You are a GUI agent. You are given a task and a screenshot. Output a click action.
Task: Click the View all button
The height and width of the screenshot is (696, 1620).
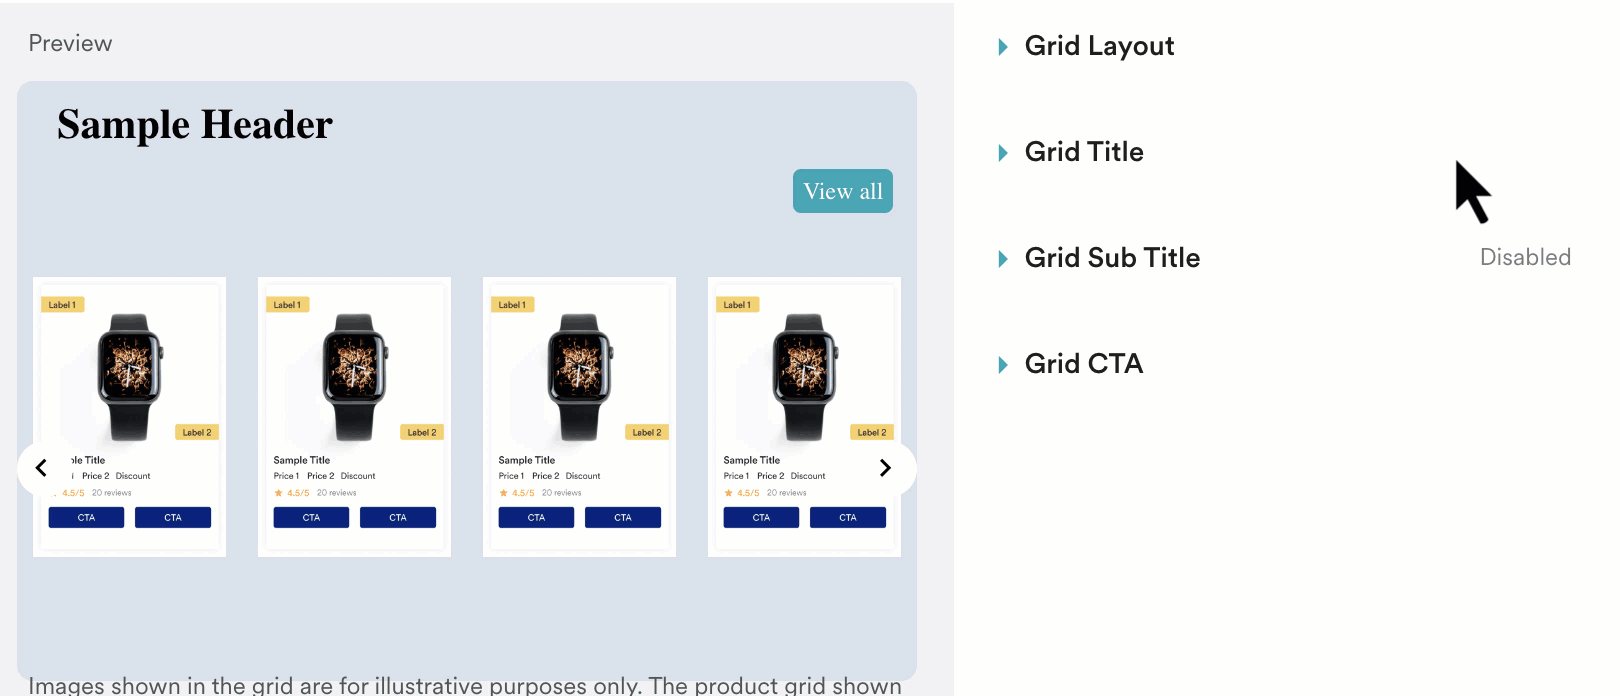coord(842,191)
